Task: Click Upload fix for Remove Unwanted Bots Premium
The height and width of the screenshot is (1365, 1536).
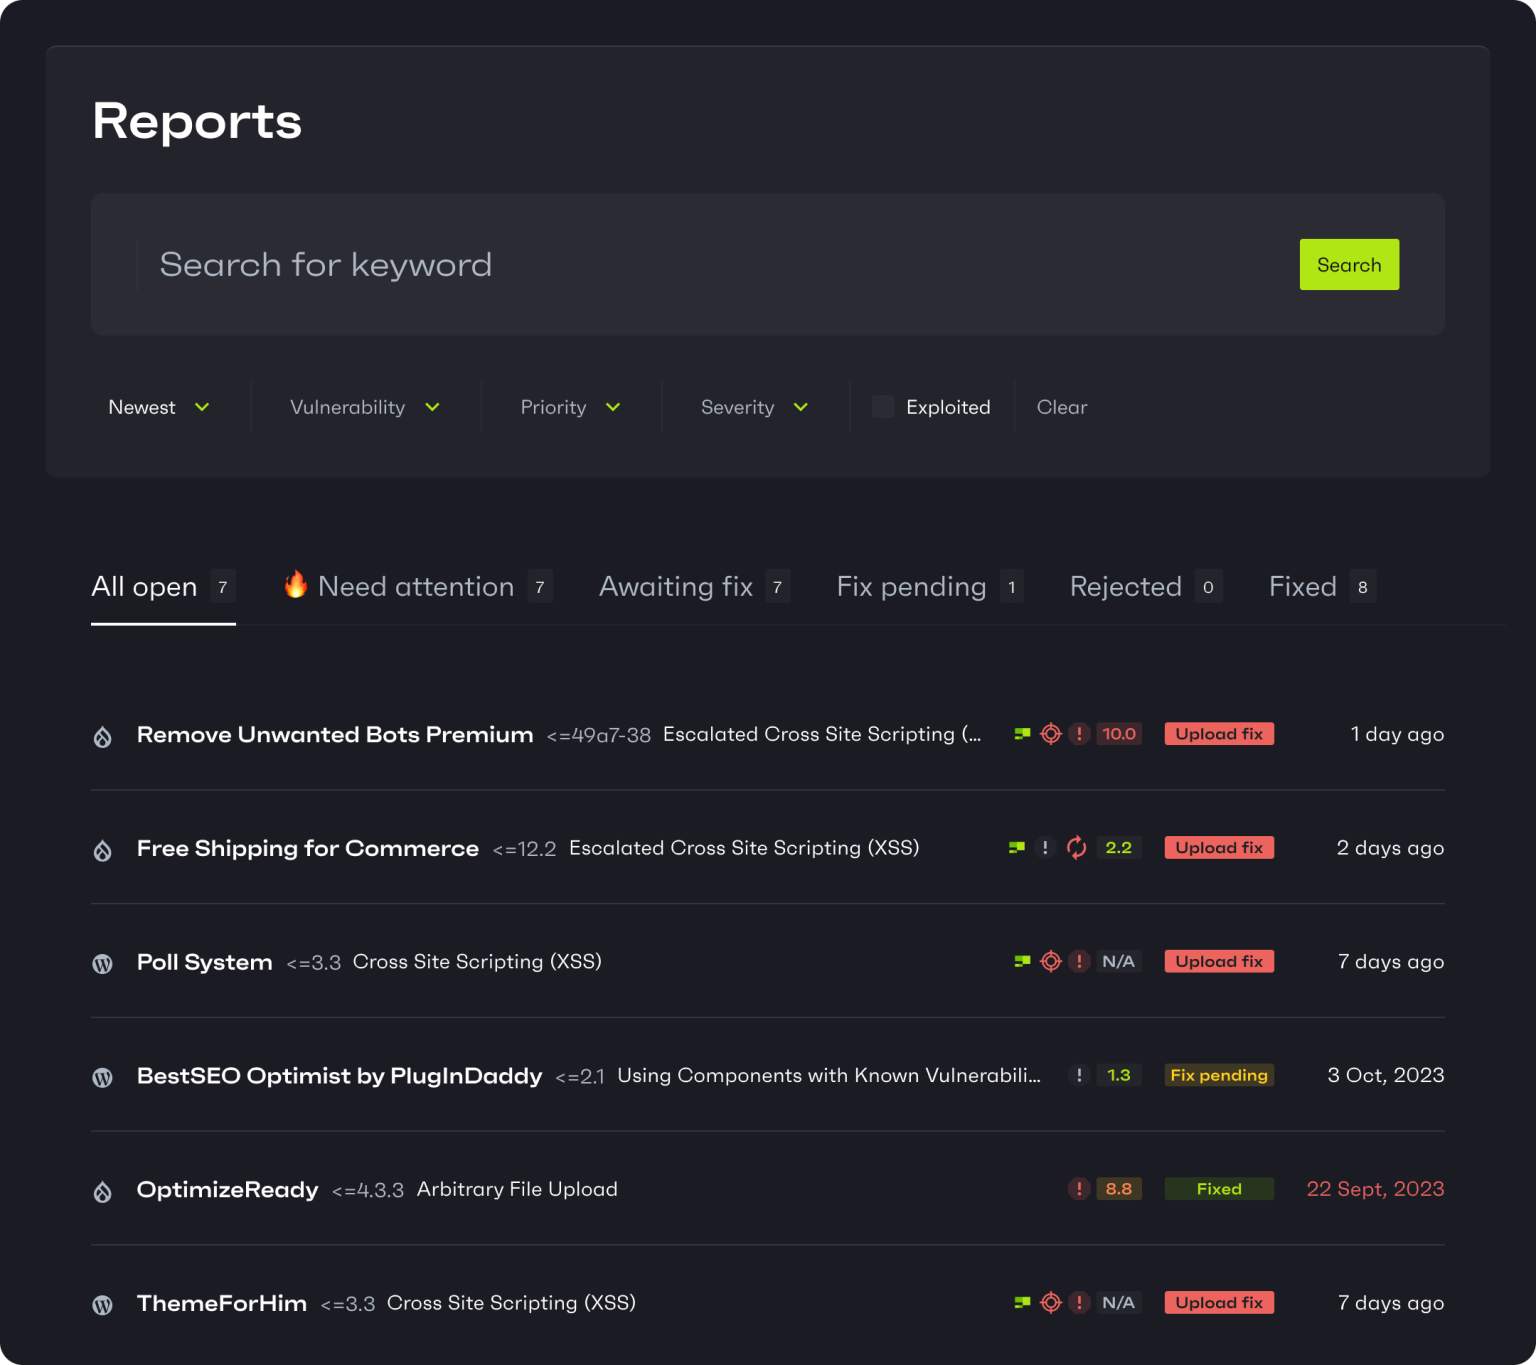Action: click(x=1219, y=733)
